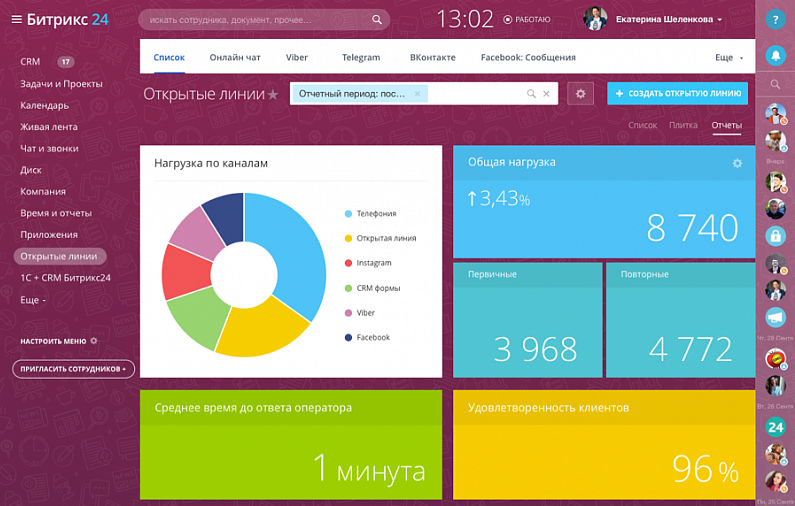795x506 pixels.
Task: Open the megaphone announcements icon in right sidebar
Action: tap(775, 317)
